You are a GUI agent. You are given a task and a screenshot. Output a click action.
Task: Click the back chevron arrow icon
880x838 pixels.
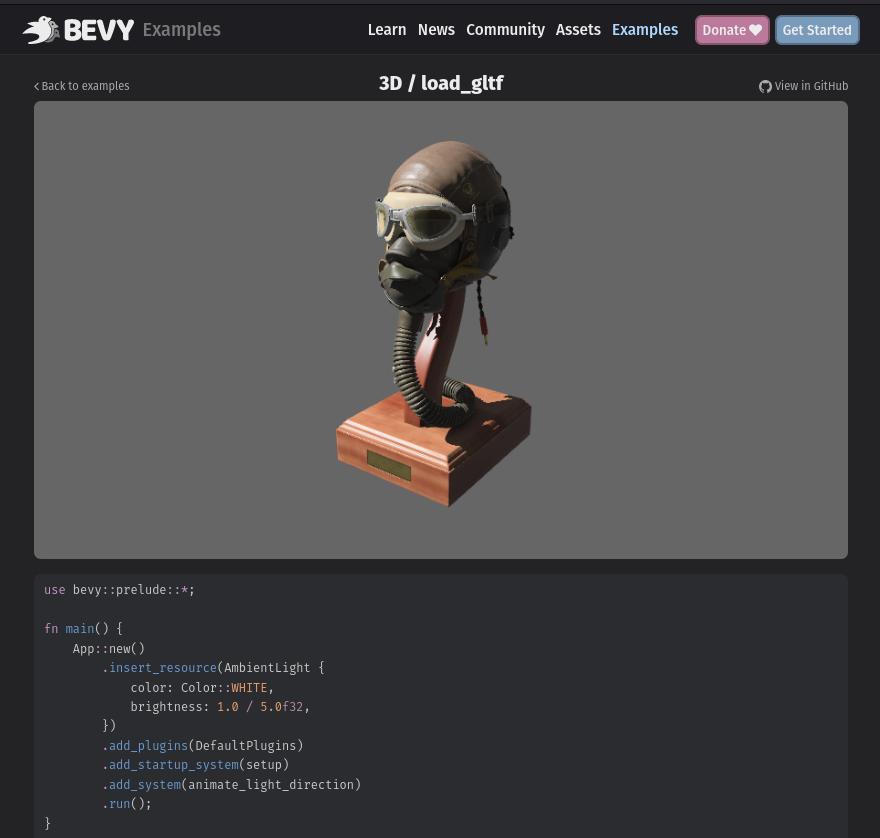coord(37,87)
